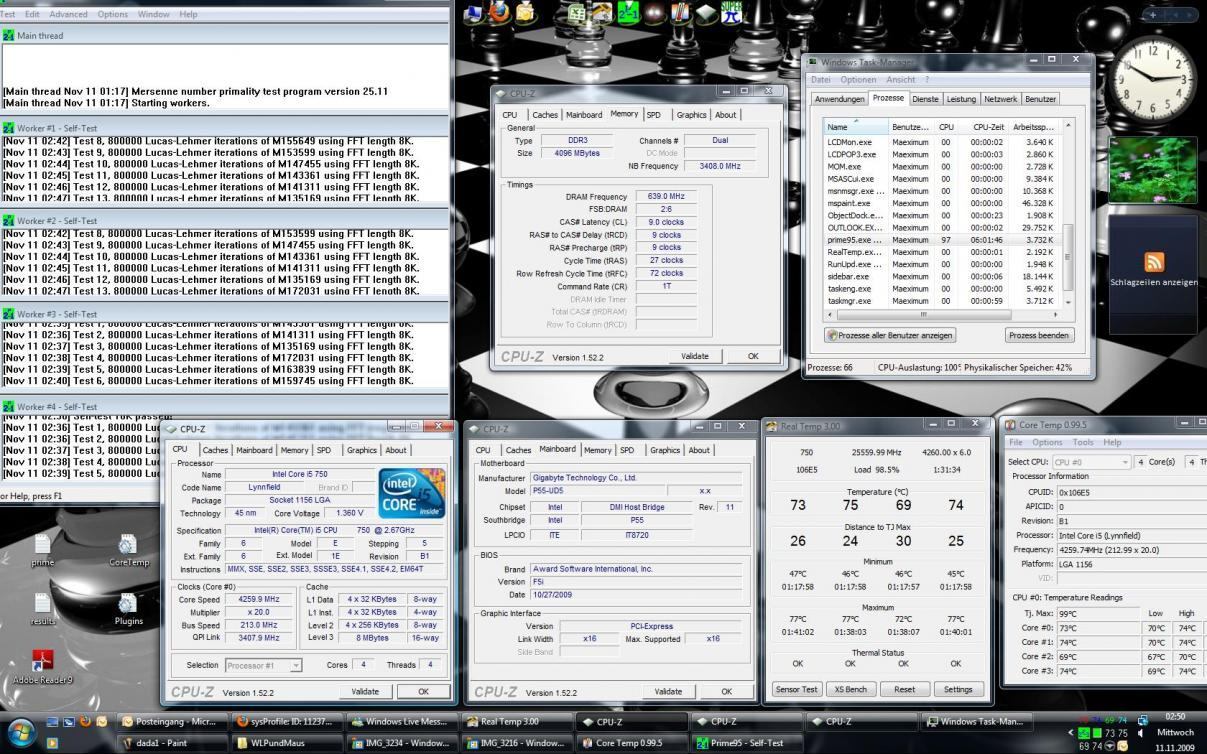
Task: Select the OUTLOOK.EX... process row
Action: tap(943, 228)
